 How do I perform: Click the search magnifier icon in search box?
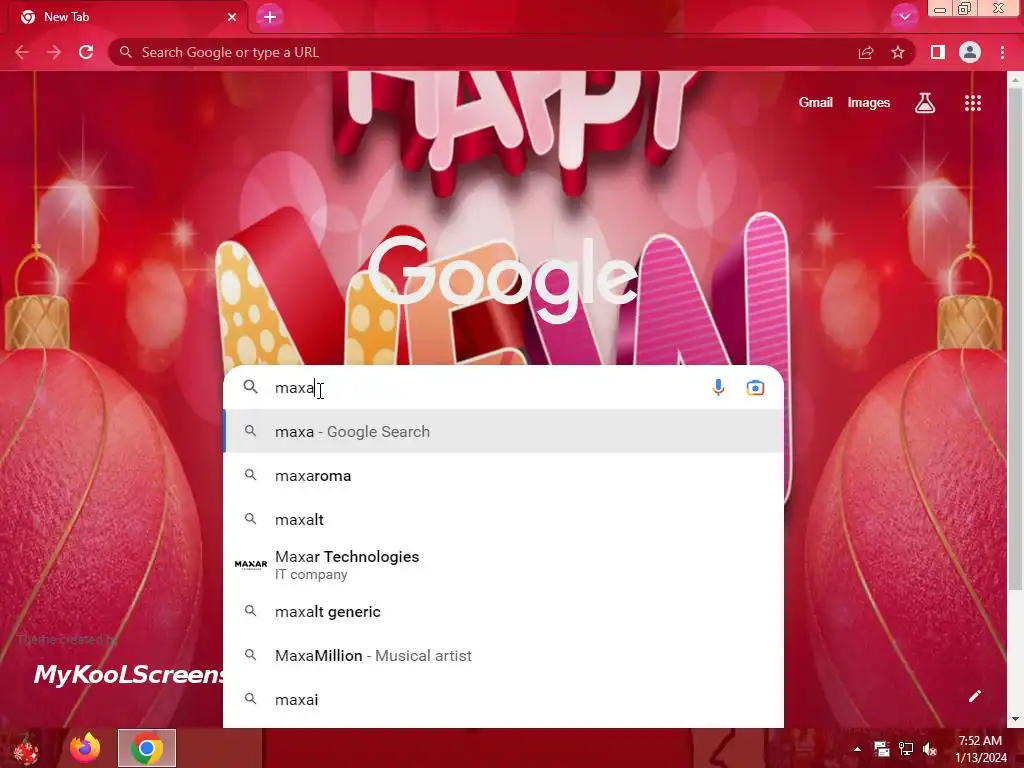251,387
